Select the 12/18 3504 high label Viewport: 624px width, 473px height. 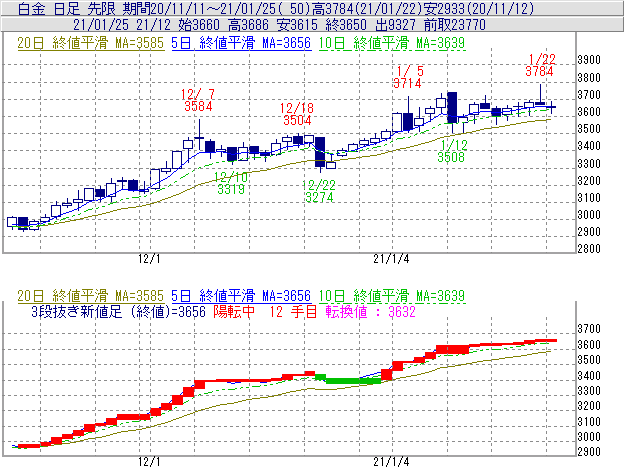click(297, 114)
